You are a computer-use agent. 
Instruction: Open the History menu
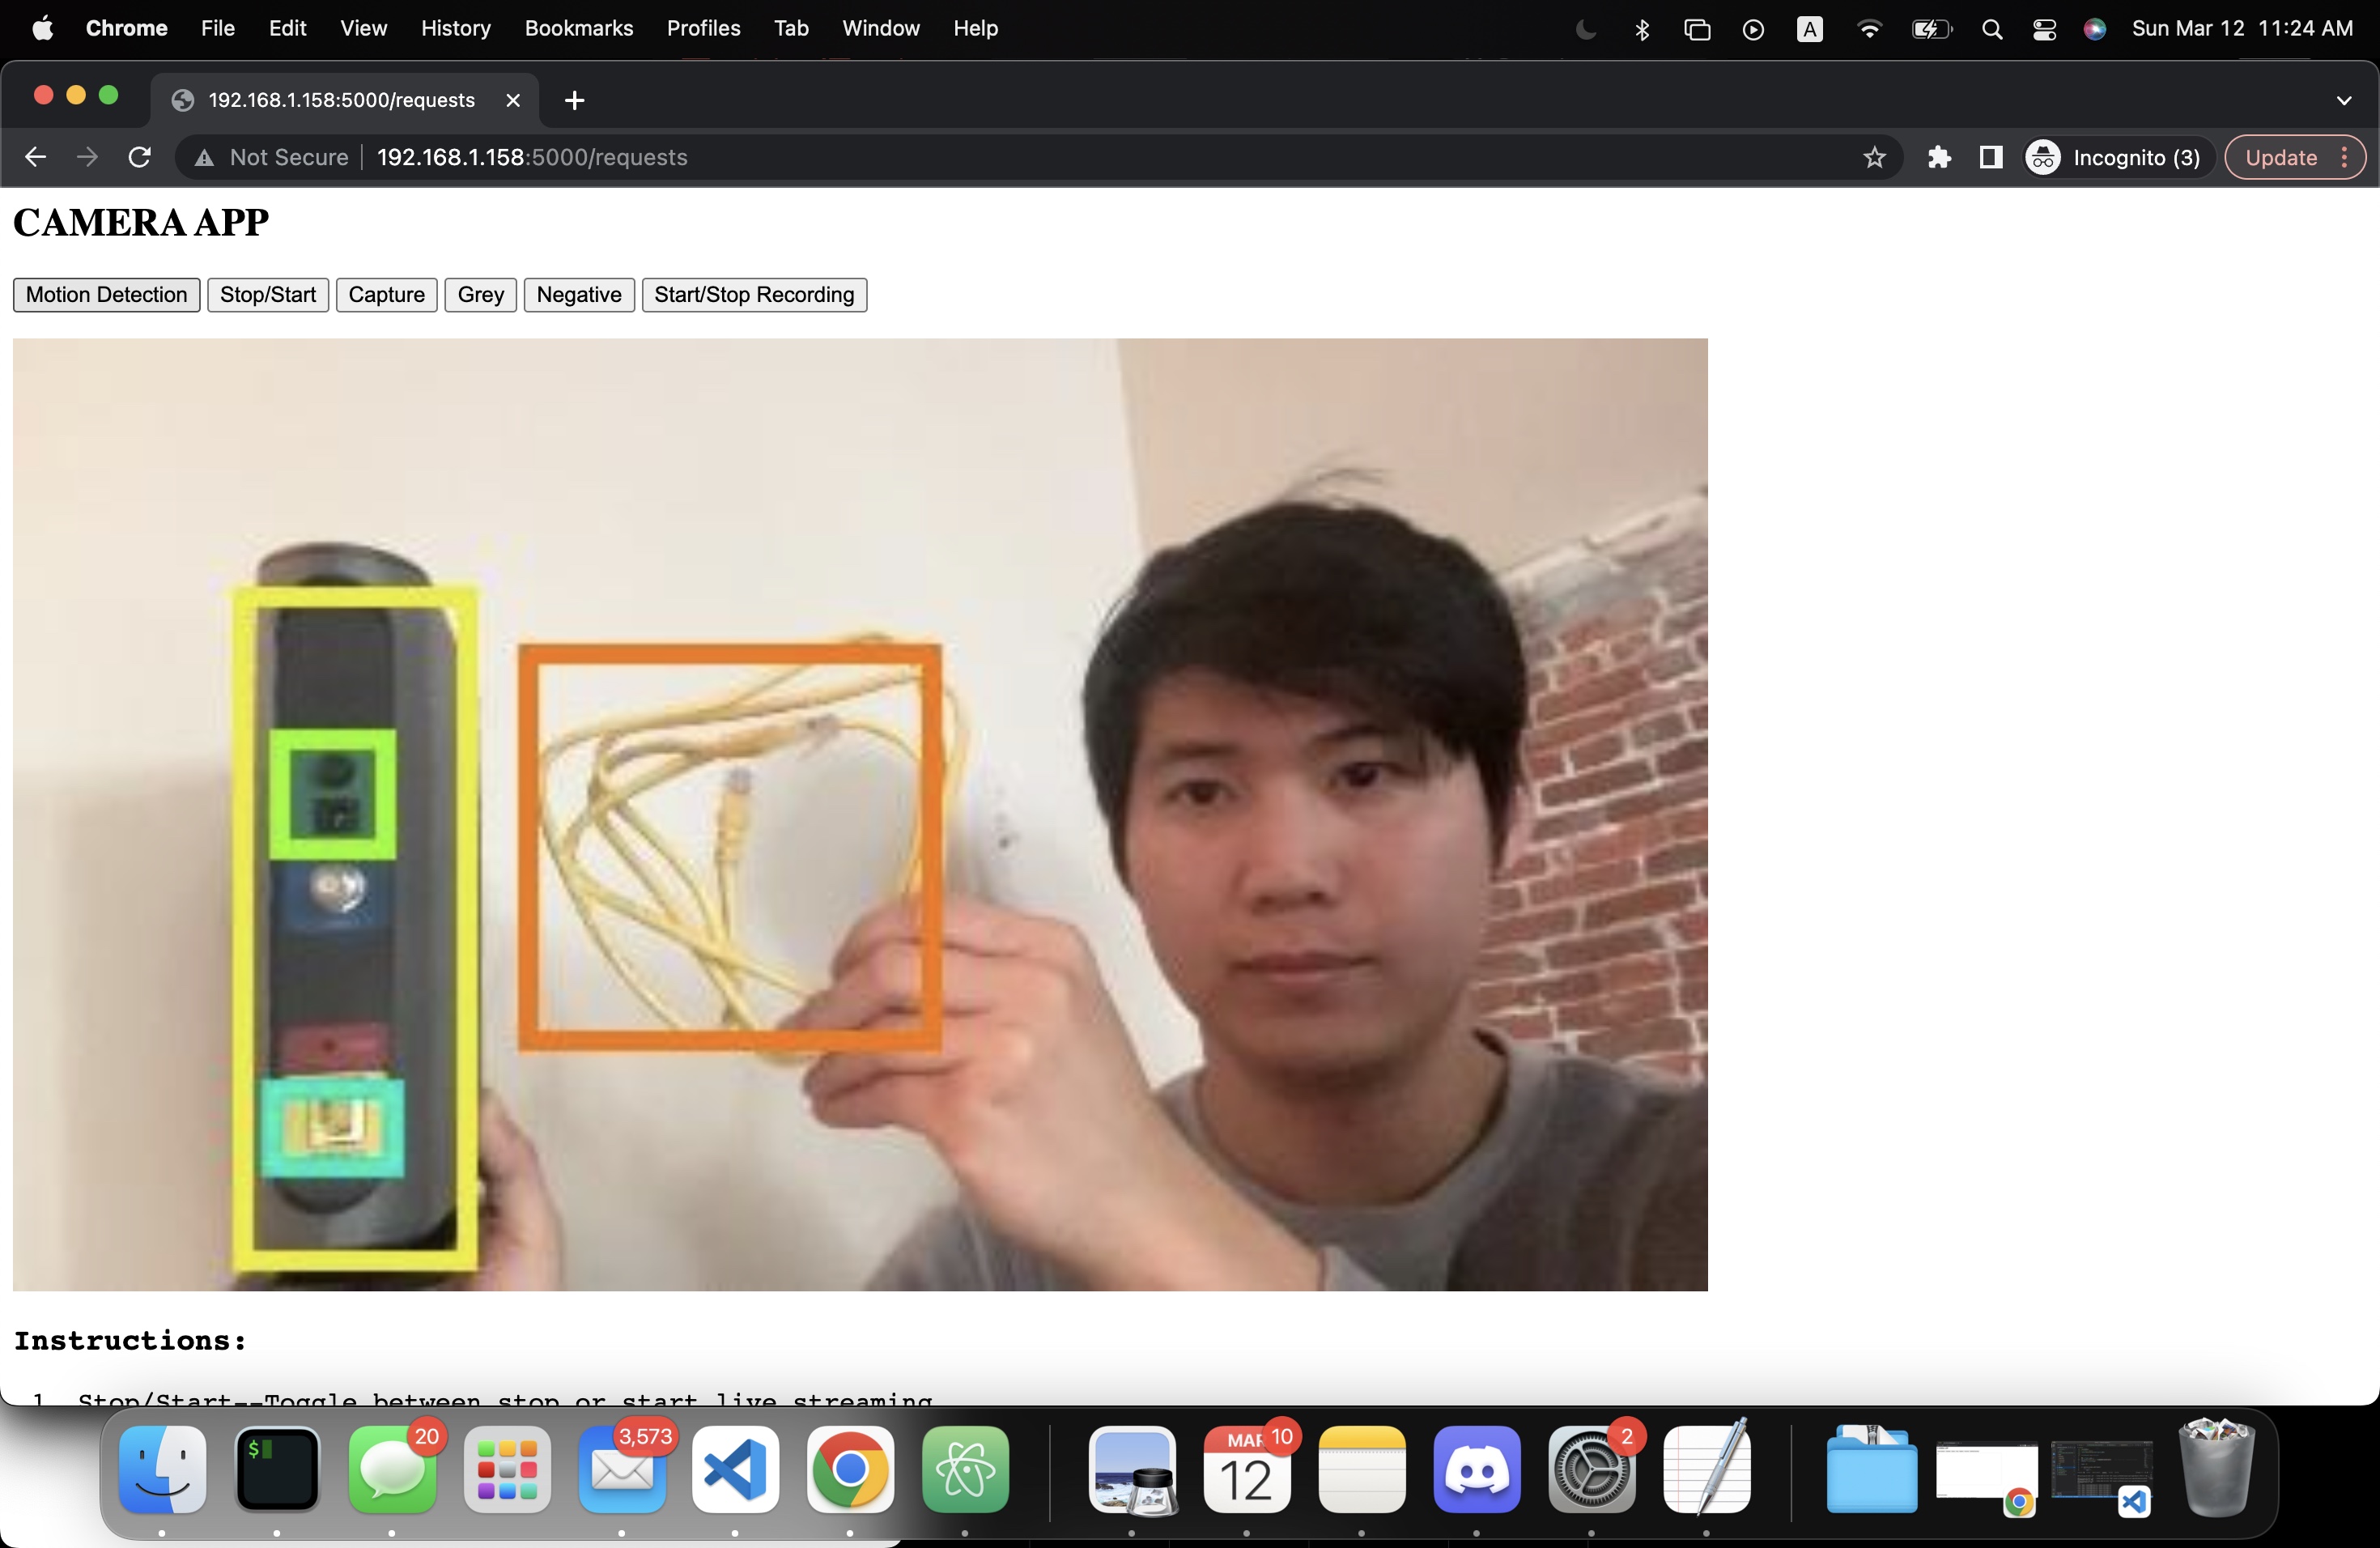tap(455, 29)
